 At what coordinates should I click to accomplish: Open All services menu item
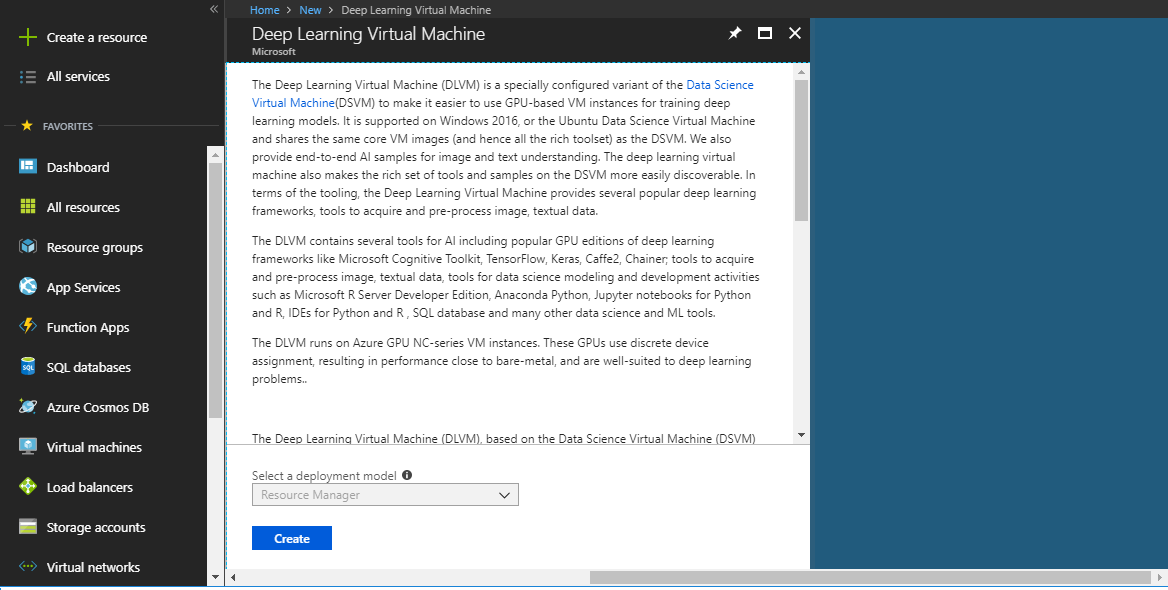78,77
